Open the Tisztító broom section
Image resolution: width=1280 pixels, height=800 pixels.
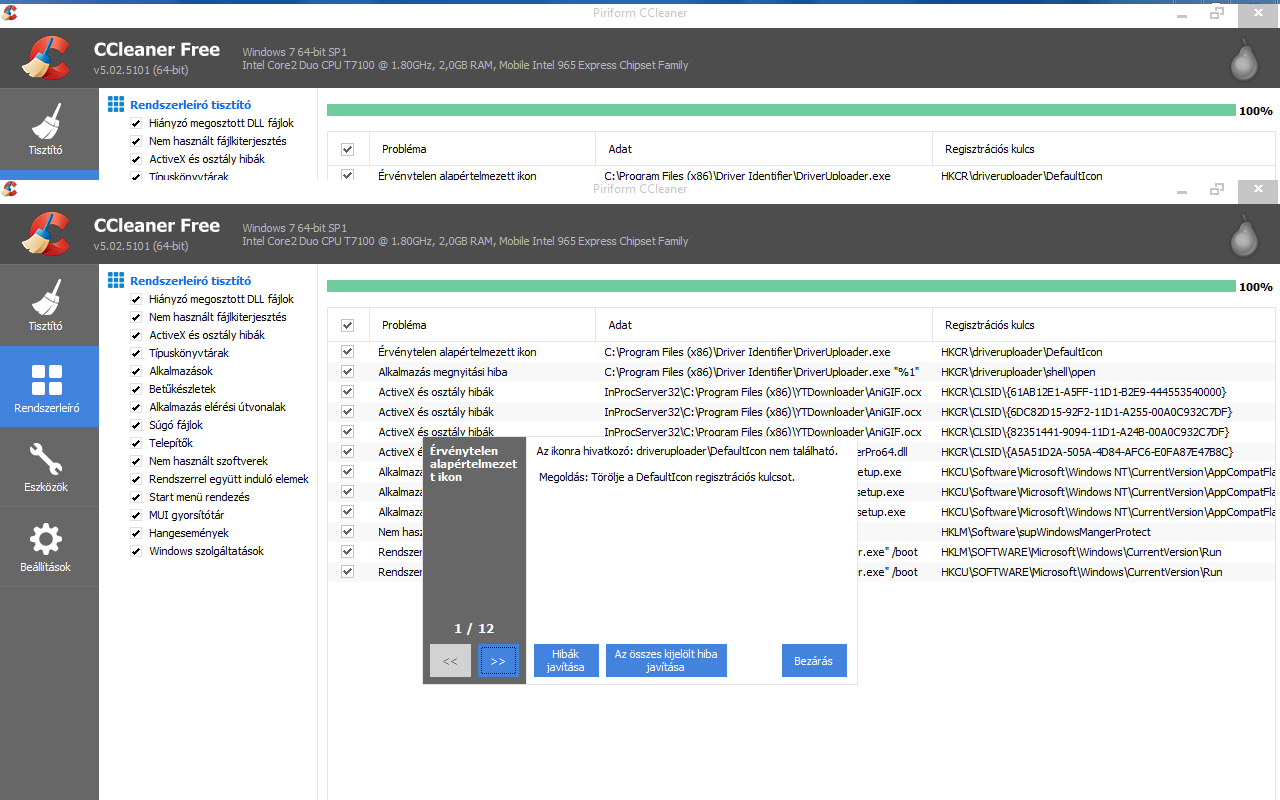[46, 304]
